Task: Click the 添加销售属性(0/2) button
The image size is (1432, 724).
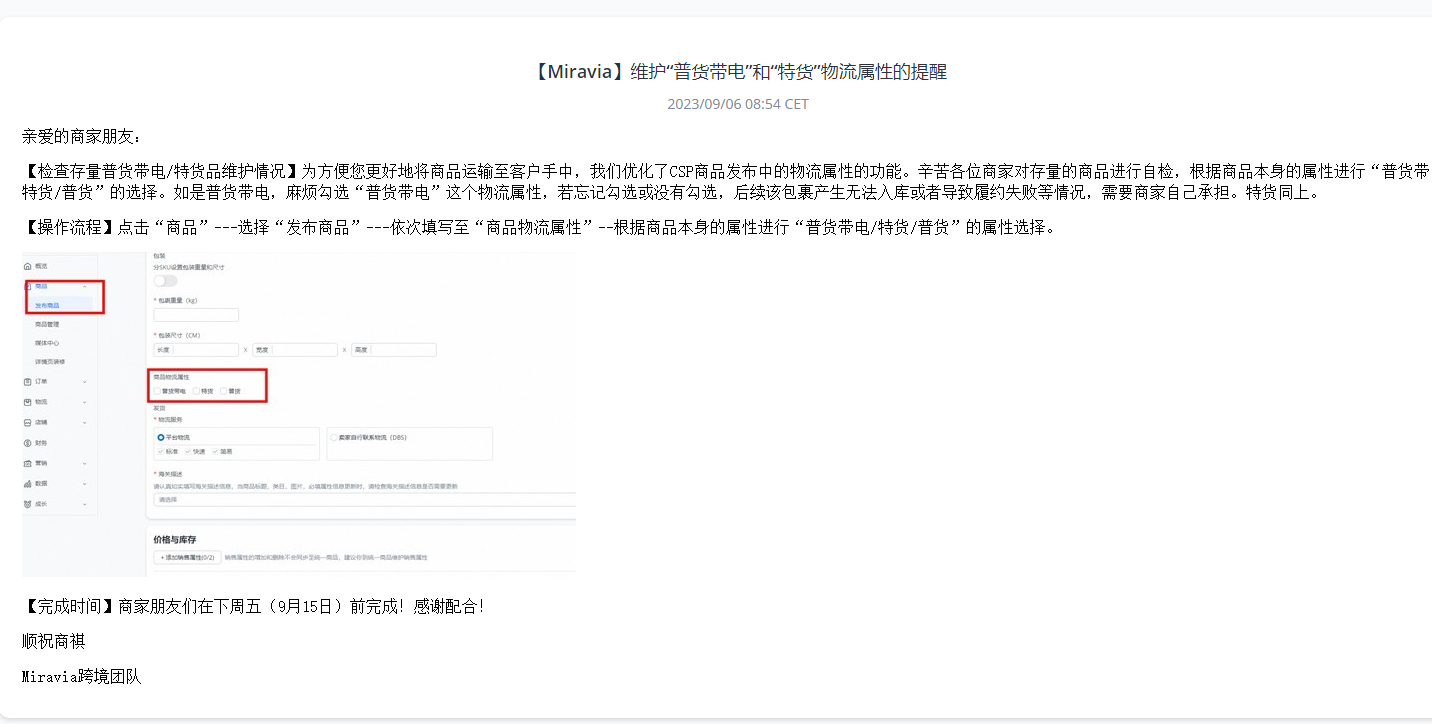Action: [x=187, y=557]
